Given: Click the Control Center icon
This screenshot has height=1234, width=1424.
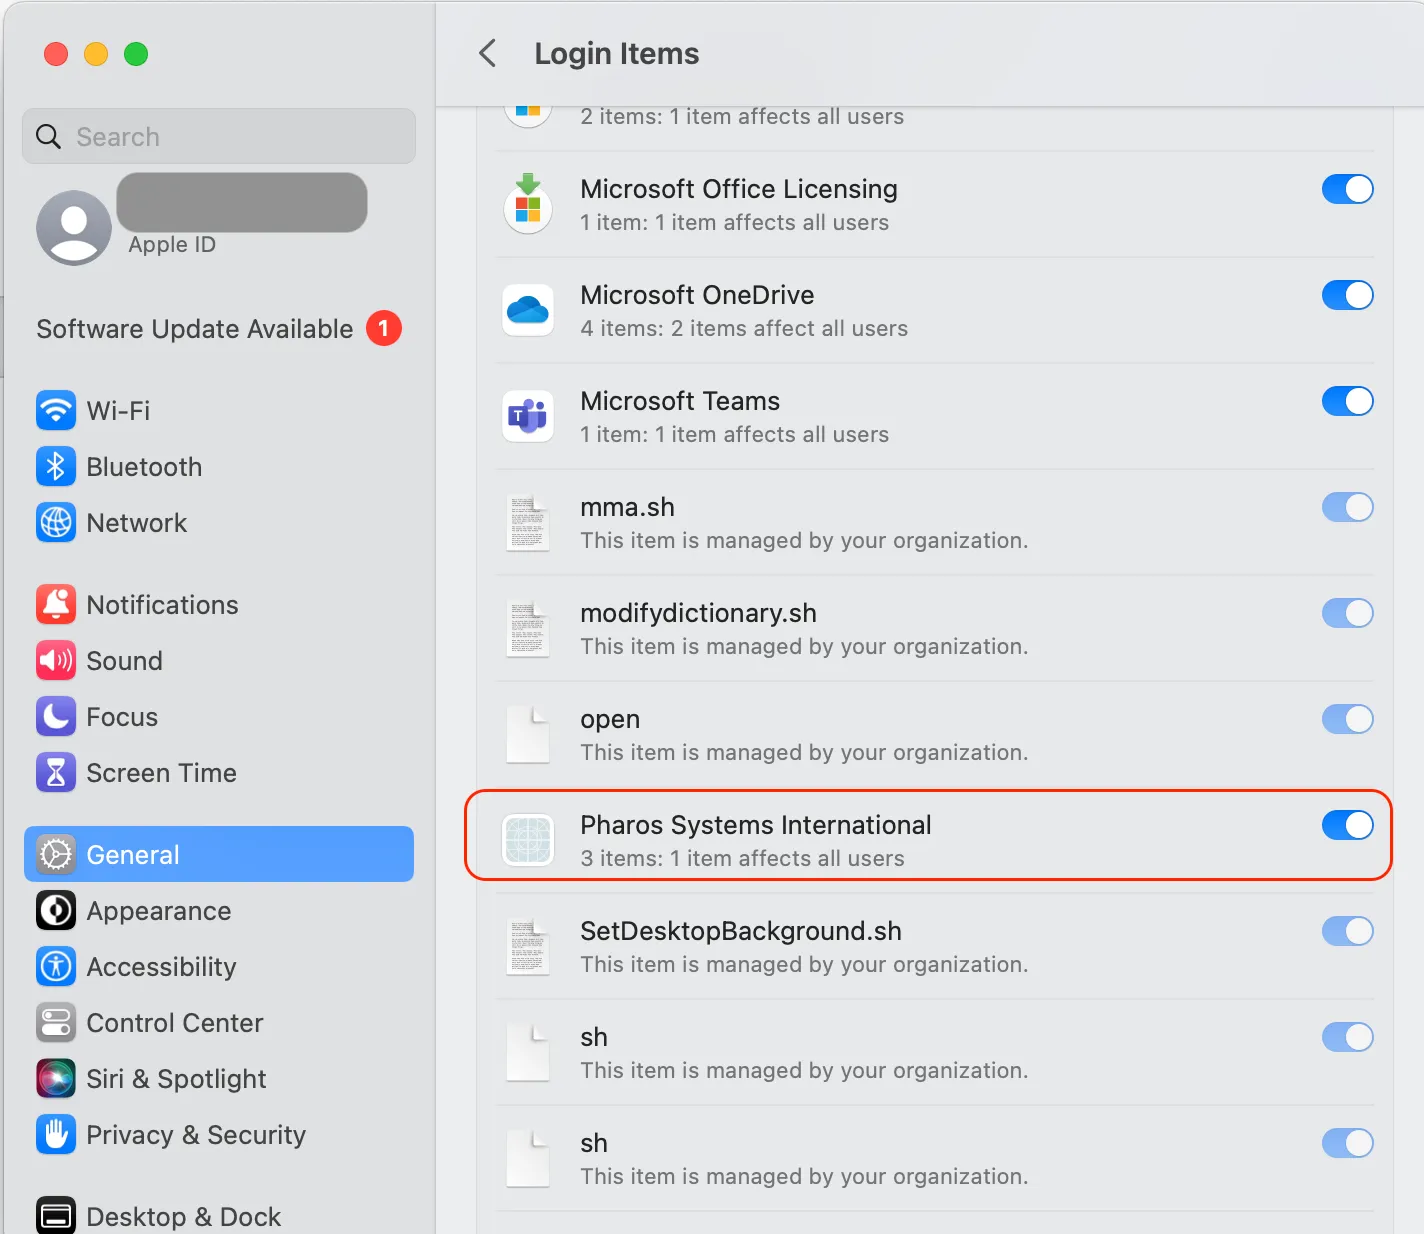Looking at the screenshot, I should click(x=56, y=1022).
